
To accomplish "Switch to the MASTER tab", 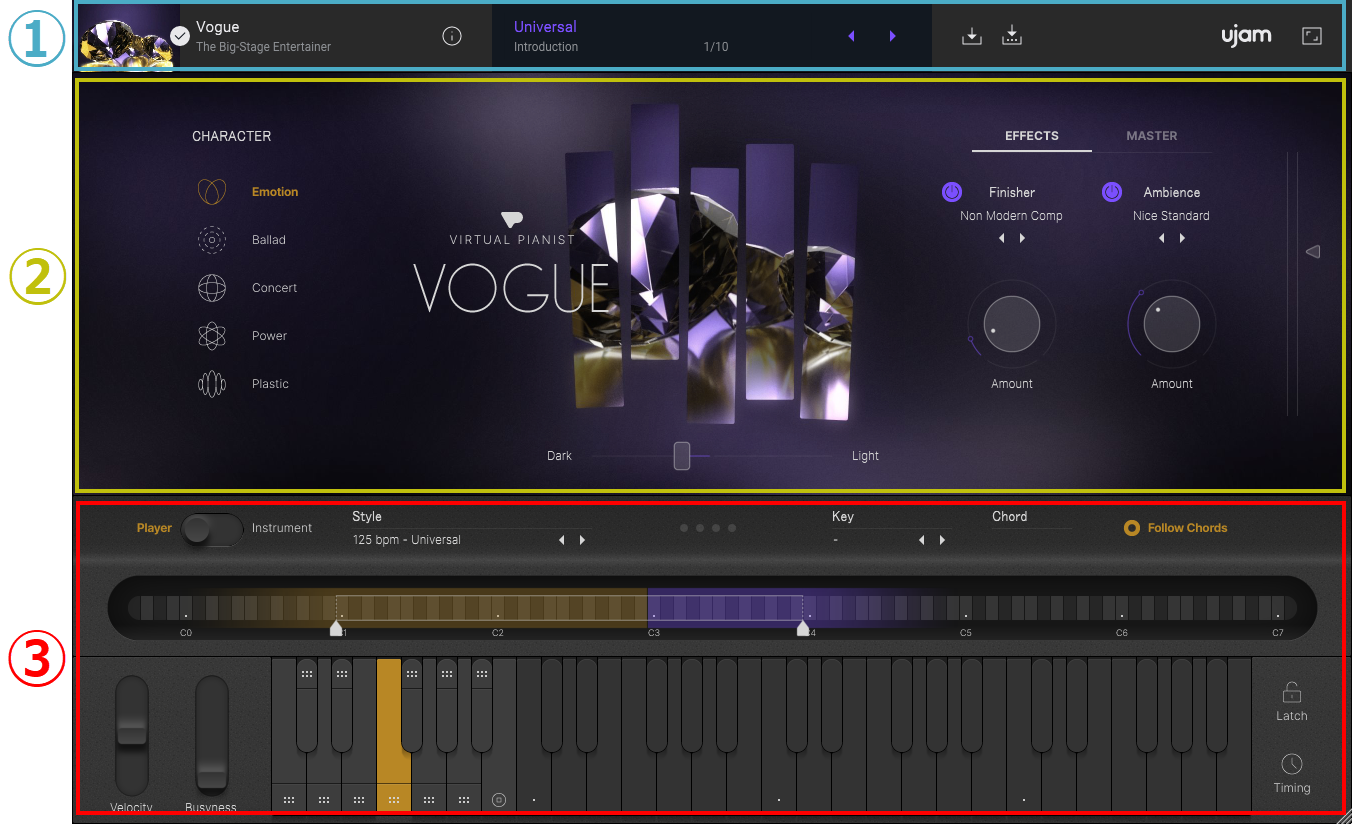I will (x=1152, y=136).
